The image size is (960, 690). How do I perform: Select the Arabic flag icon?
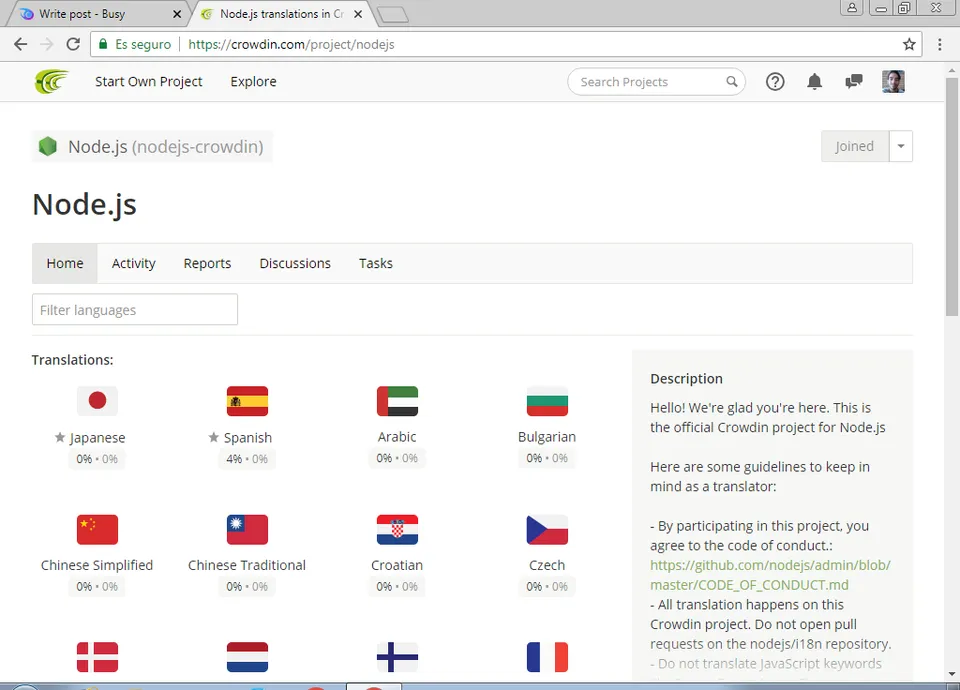[x=397, y=400]
